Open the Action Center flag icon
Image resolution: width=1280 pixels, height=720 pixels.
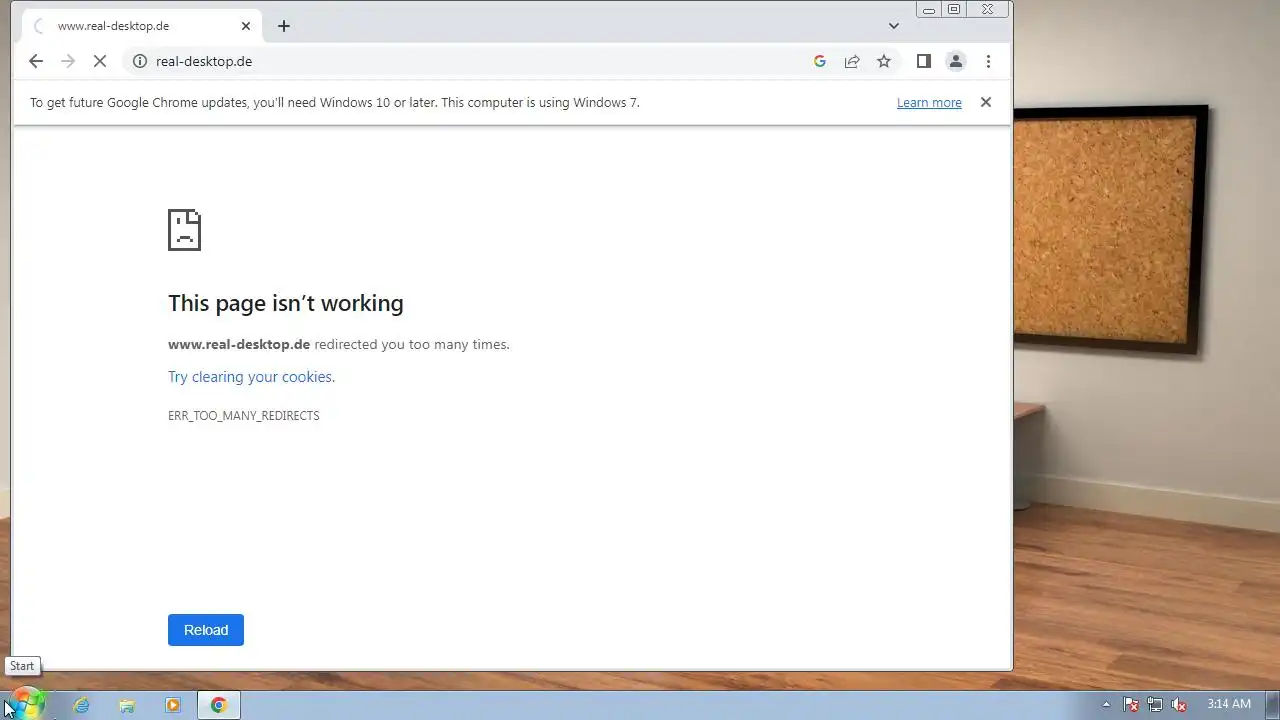pos(1131,704)
